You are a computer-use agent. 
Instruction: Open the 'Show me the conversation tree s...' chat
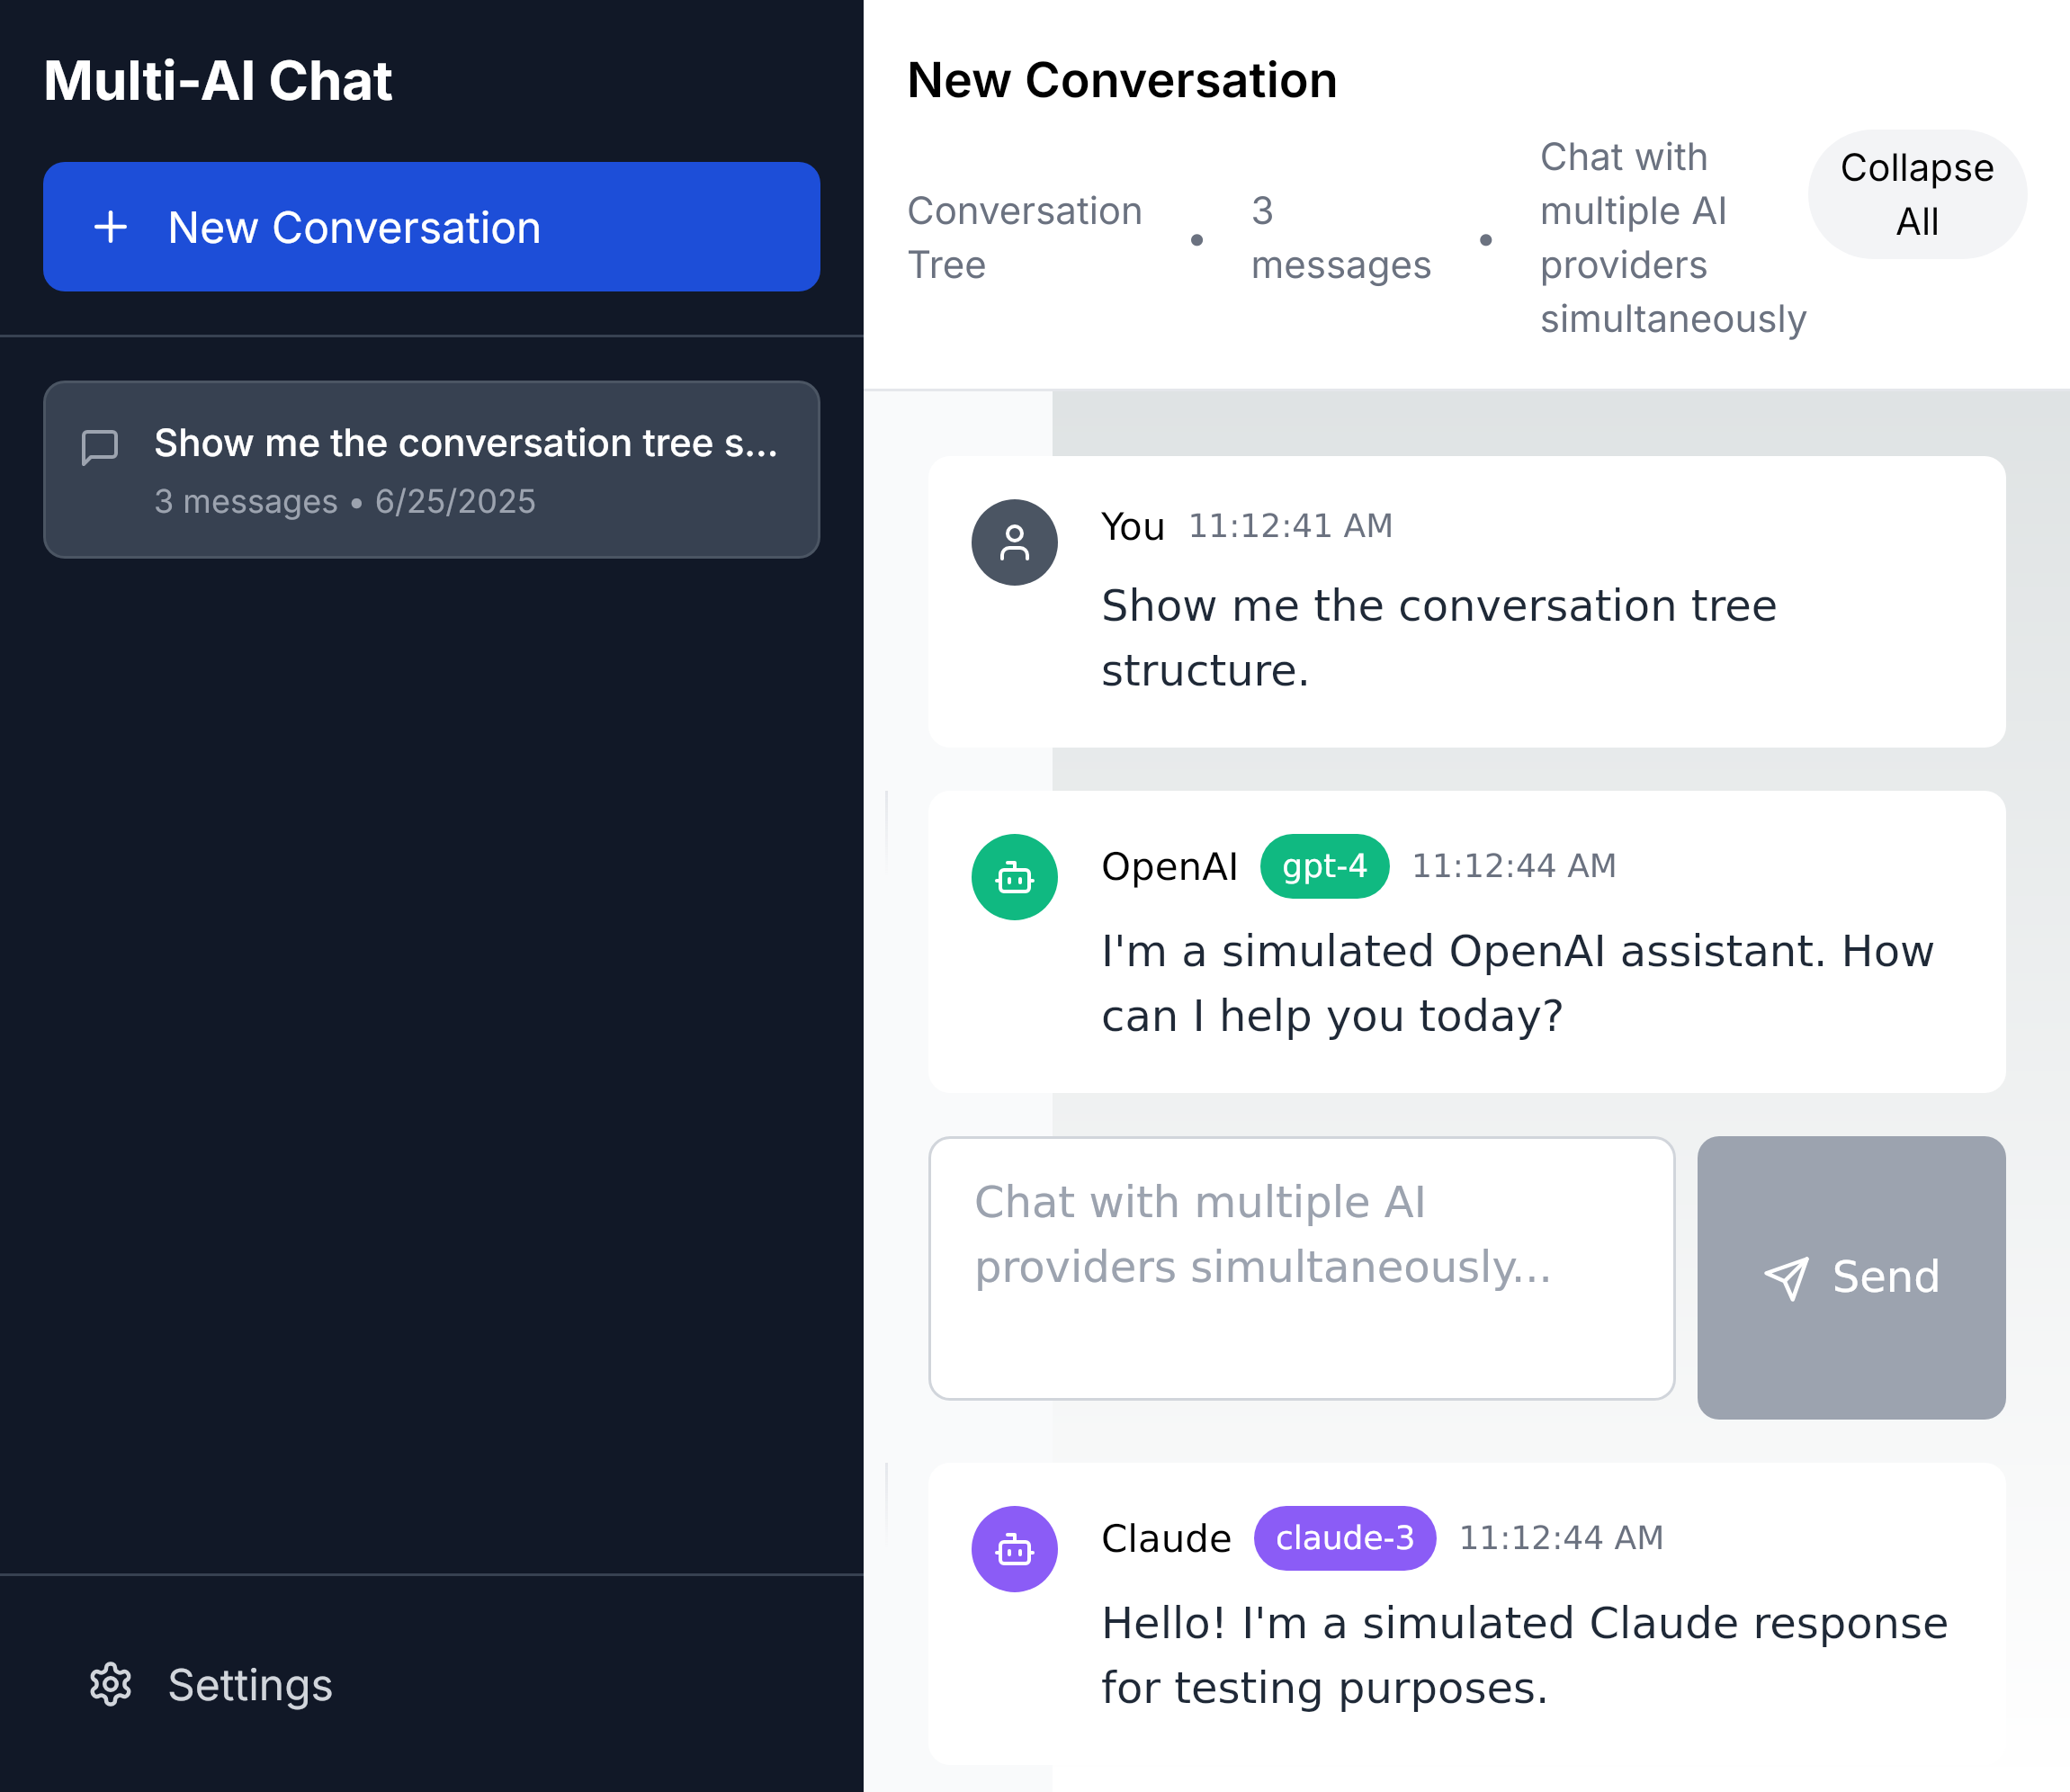pos(432,469)
